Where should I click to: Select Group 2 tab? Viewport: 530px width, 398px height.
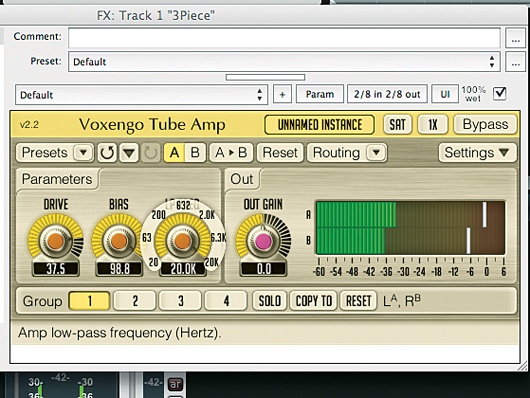tap(135, 301)
